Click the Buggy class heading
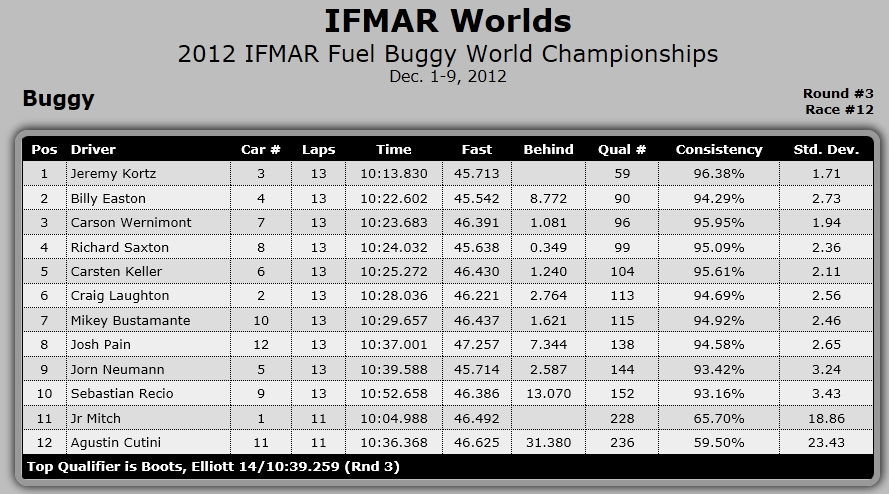Viewport: 889px width, 494px height. point(58,99)
